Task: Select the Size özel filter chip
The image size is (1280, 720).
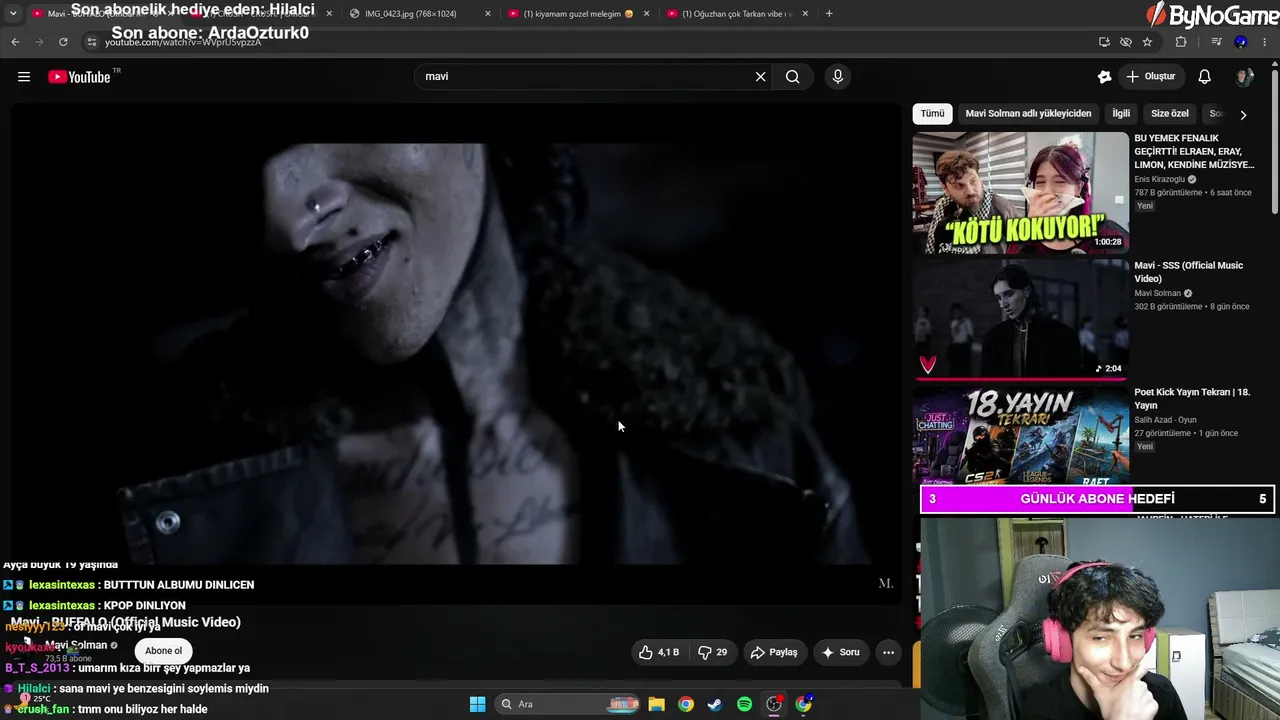Action: (x=1170, y=114)
